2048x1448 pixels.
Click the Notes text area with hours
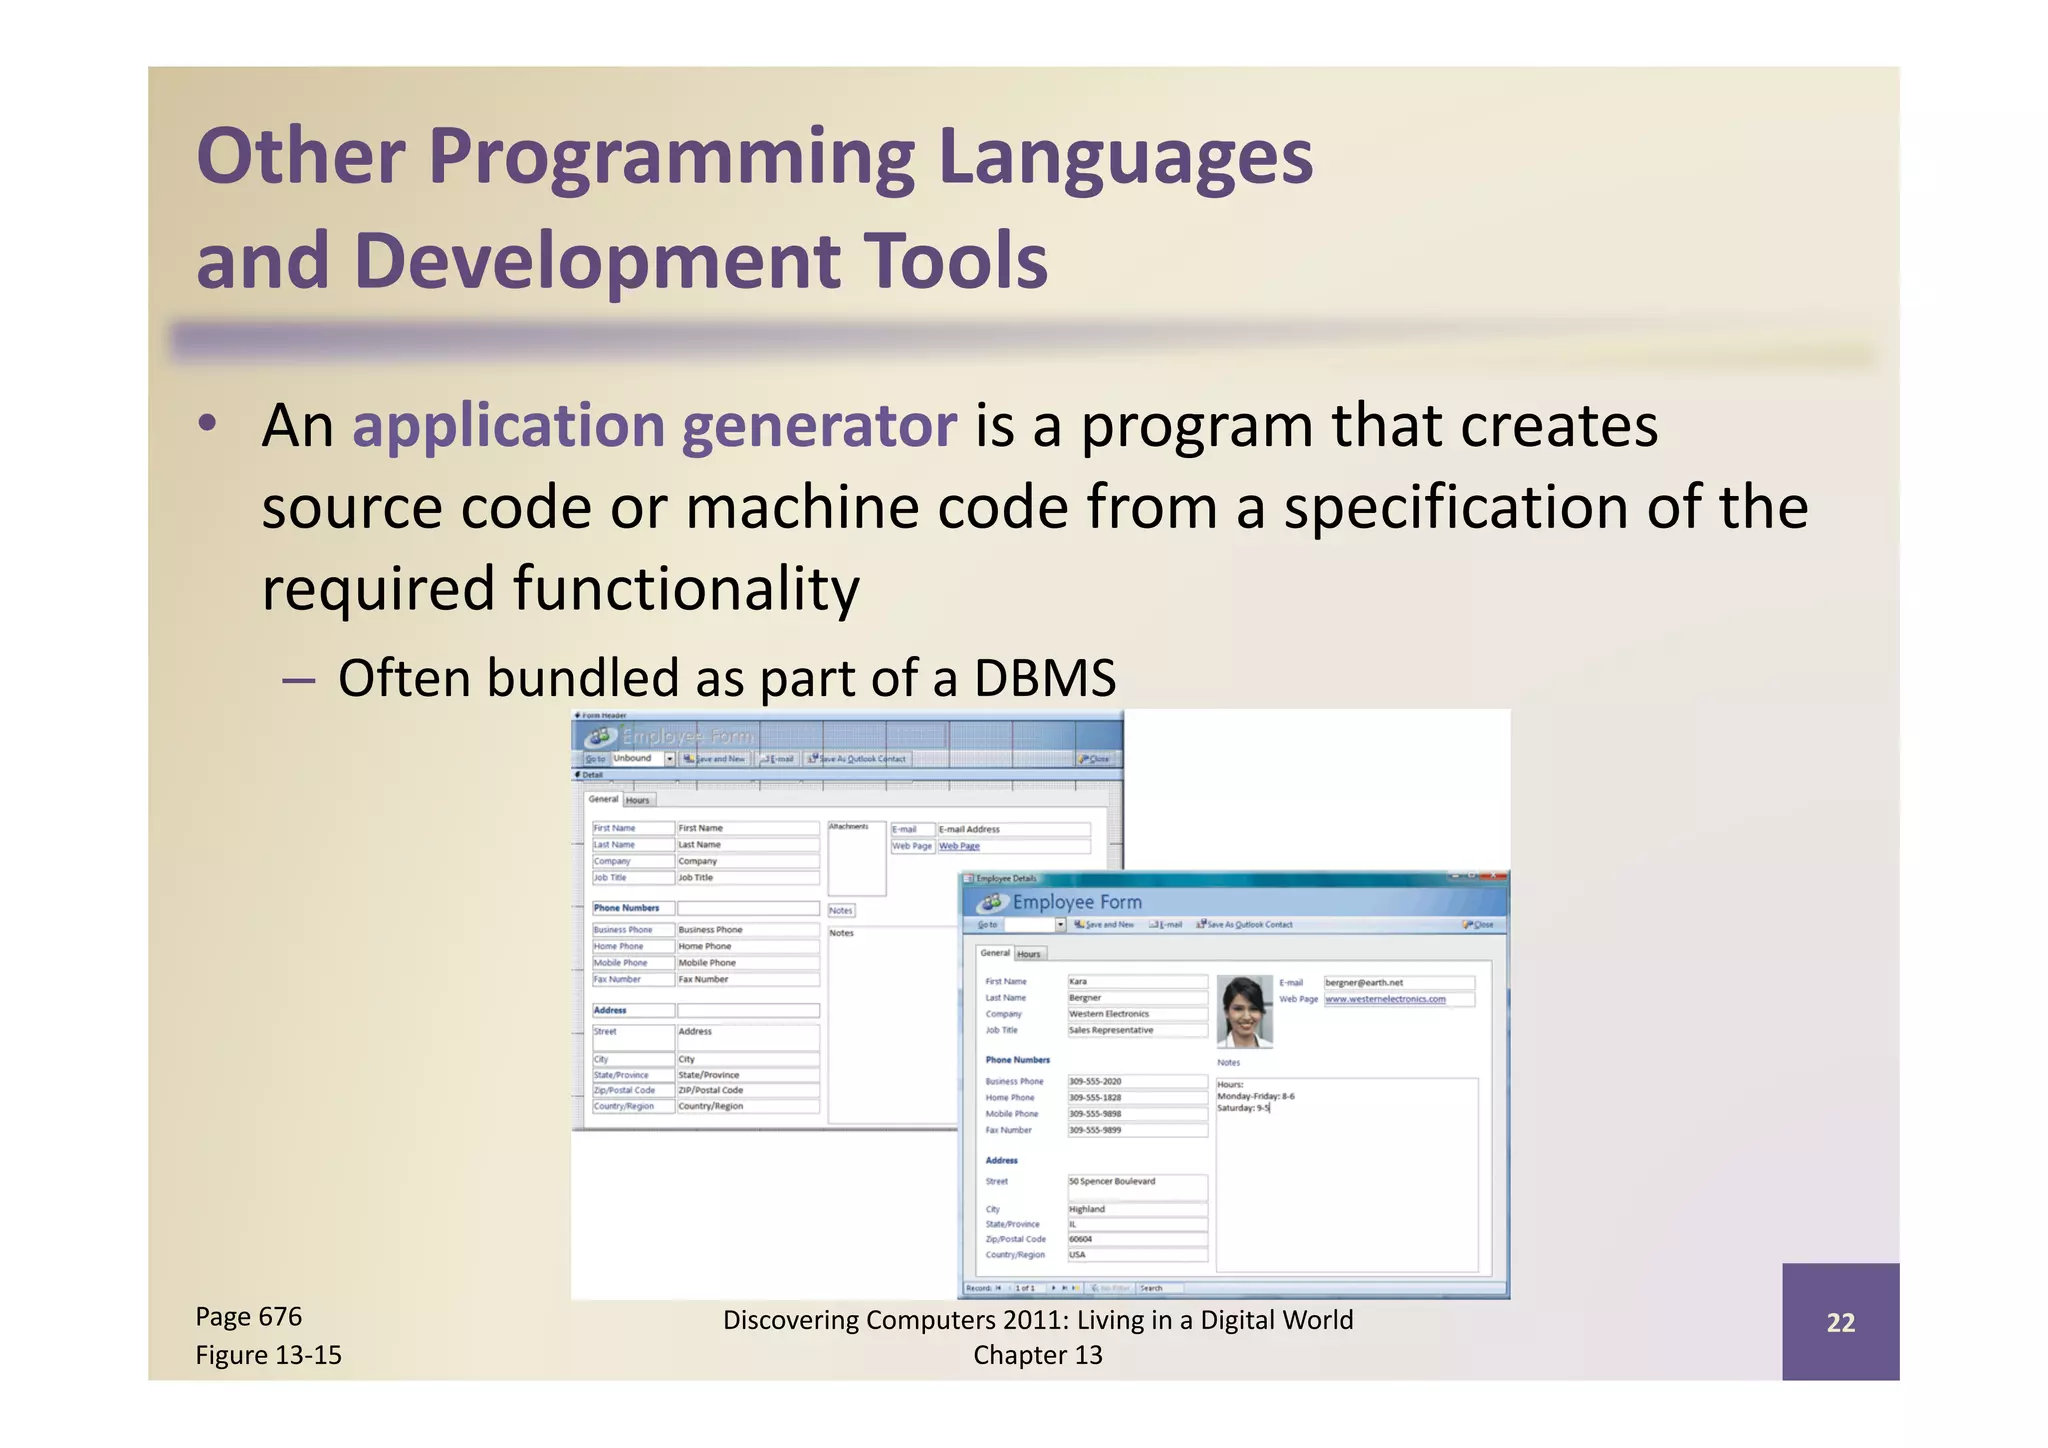pyautogui.click(x=1347, y=1174)
